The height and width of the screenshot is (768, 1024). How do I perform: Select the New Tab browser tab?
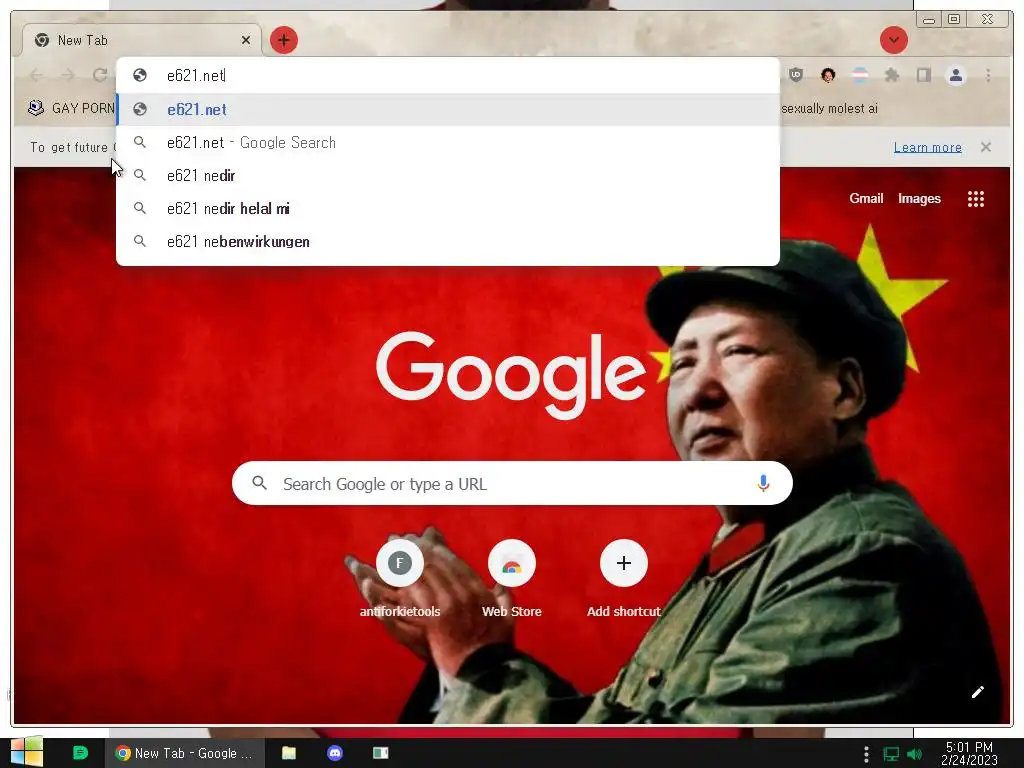(142, 40)
